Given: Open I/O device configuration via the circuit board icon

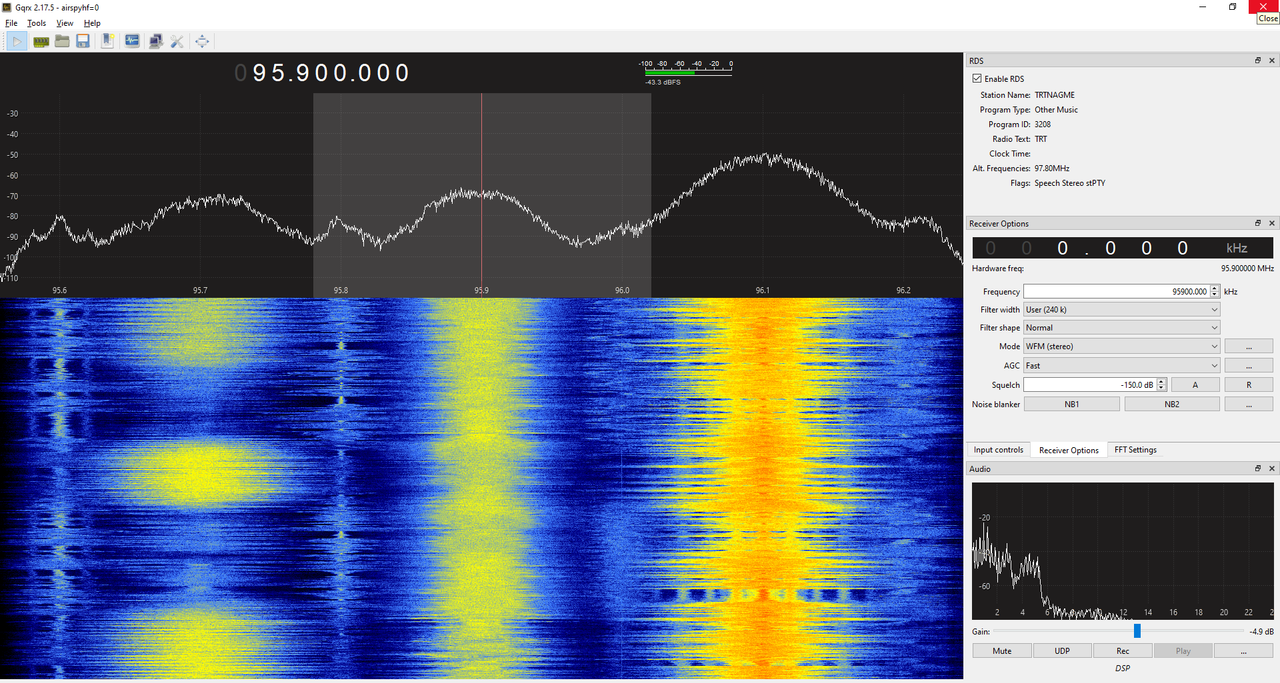Looking at the screenshot, I should 41,41.
